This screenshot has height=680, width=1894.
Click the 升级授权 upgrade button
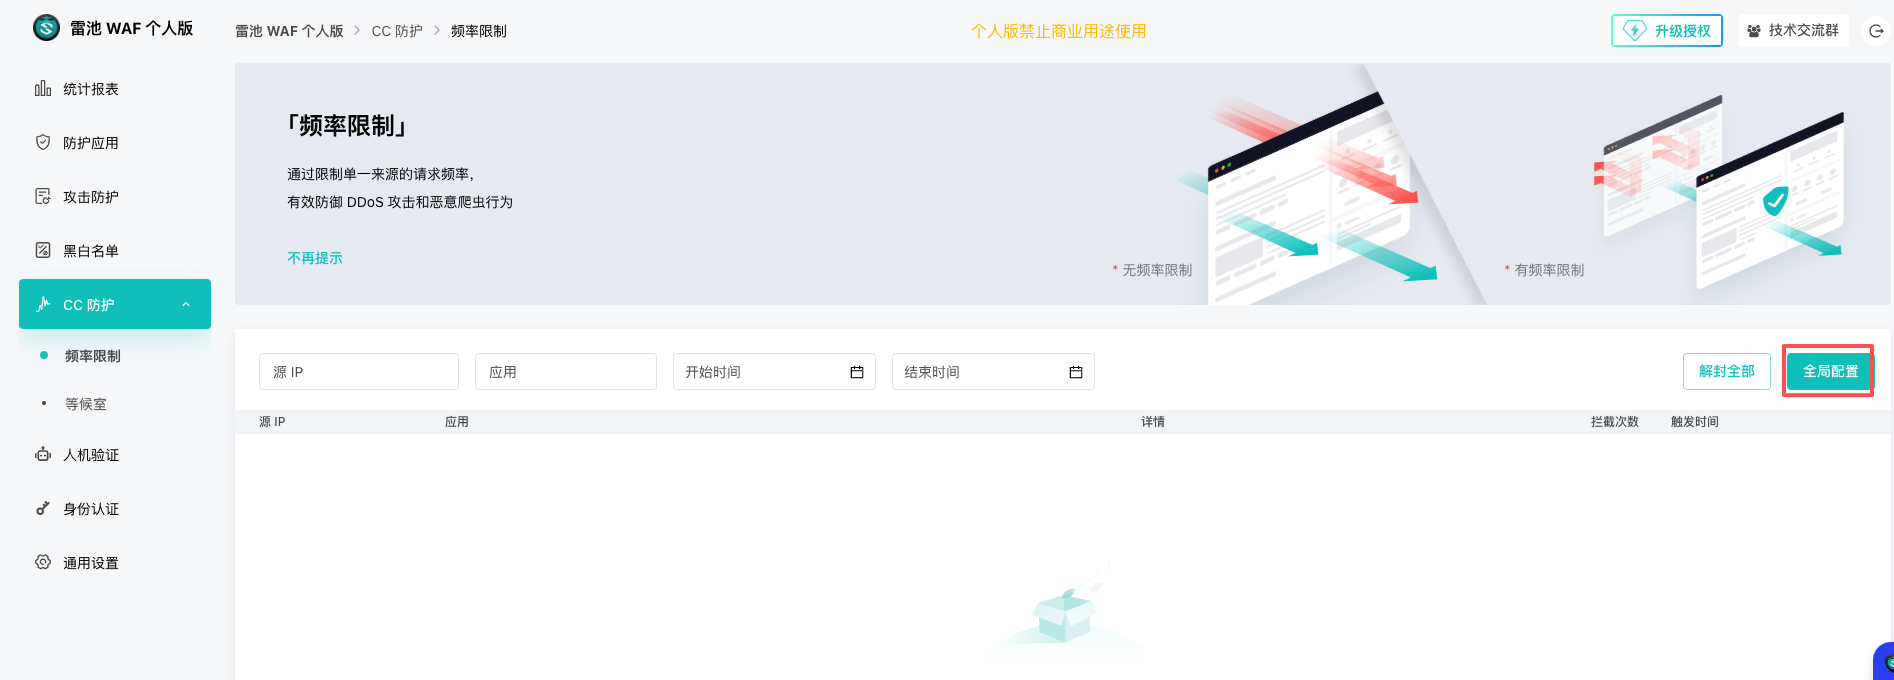tap(1666, 31)
